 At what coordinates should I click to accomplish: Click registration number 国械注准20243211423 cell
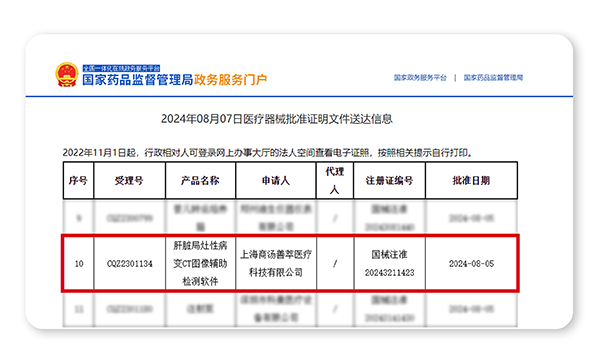coord(390,264)
